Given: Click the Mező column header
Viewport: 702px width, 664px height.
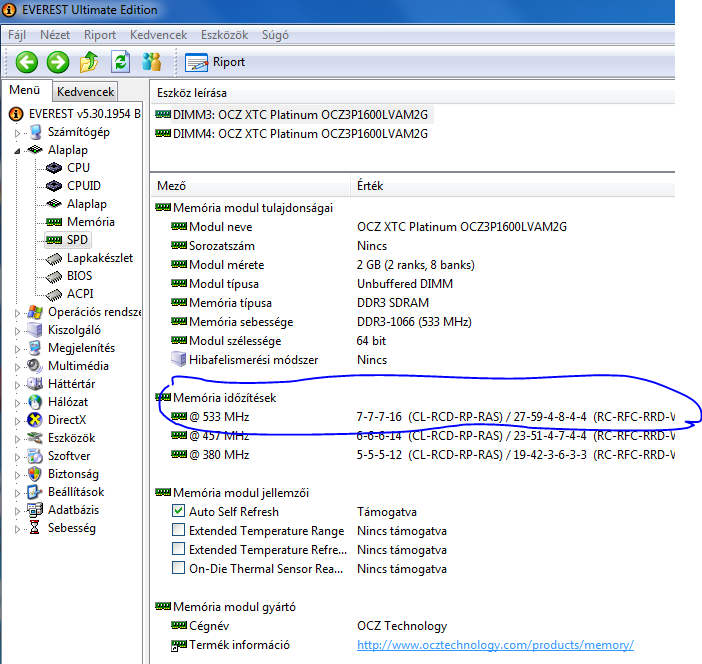Looking at the screenshot, I should [x=250, y=186].
